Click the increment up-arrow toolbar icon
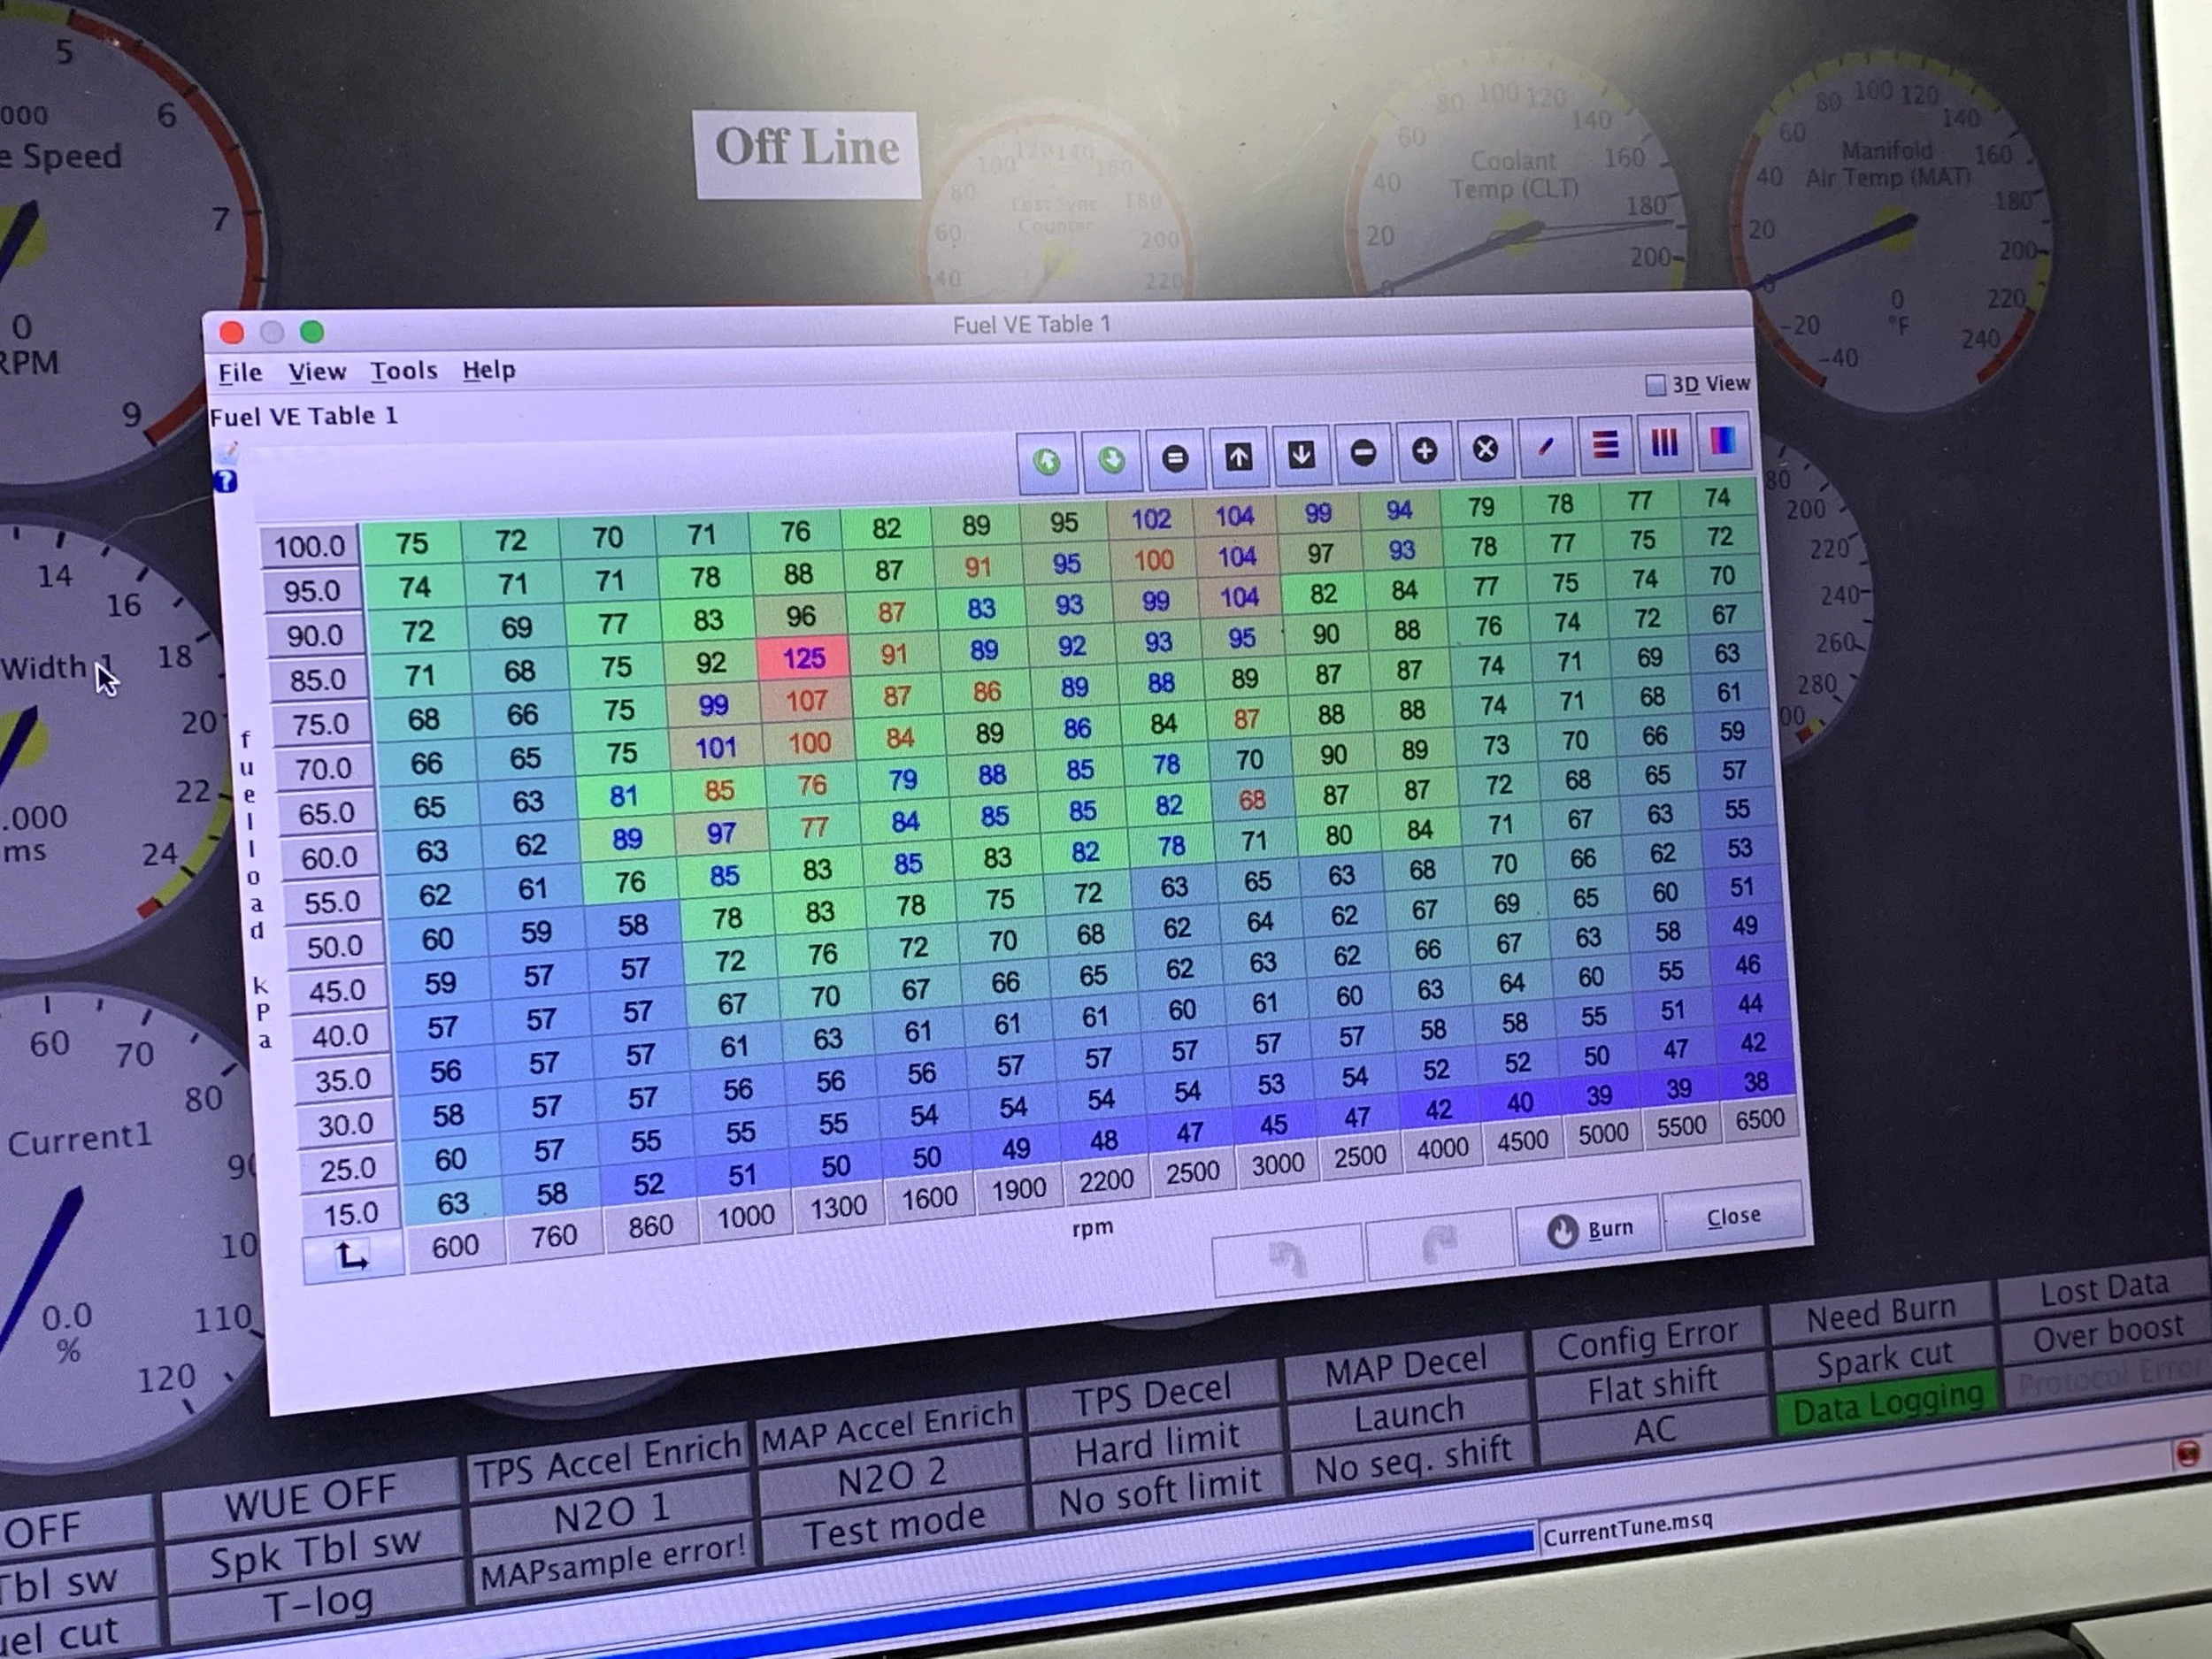The height and width of the screenshot is (1659, 2212). [1238, 457]
